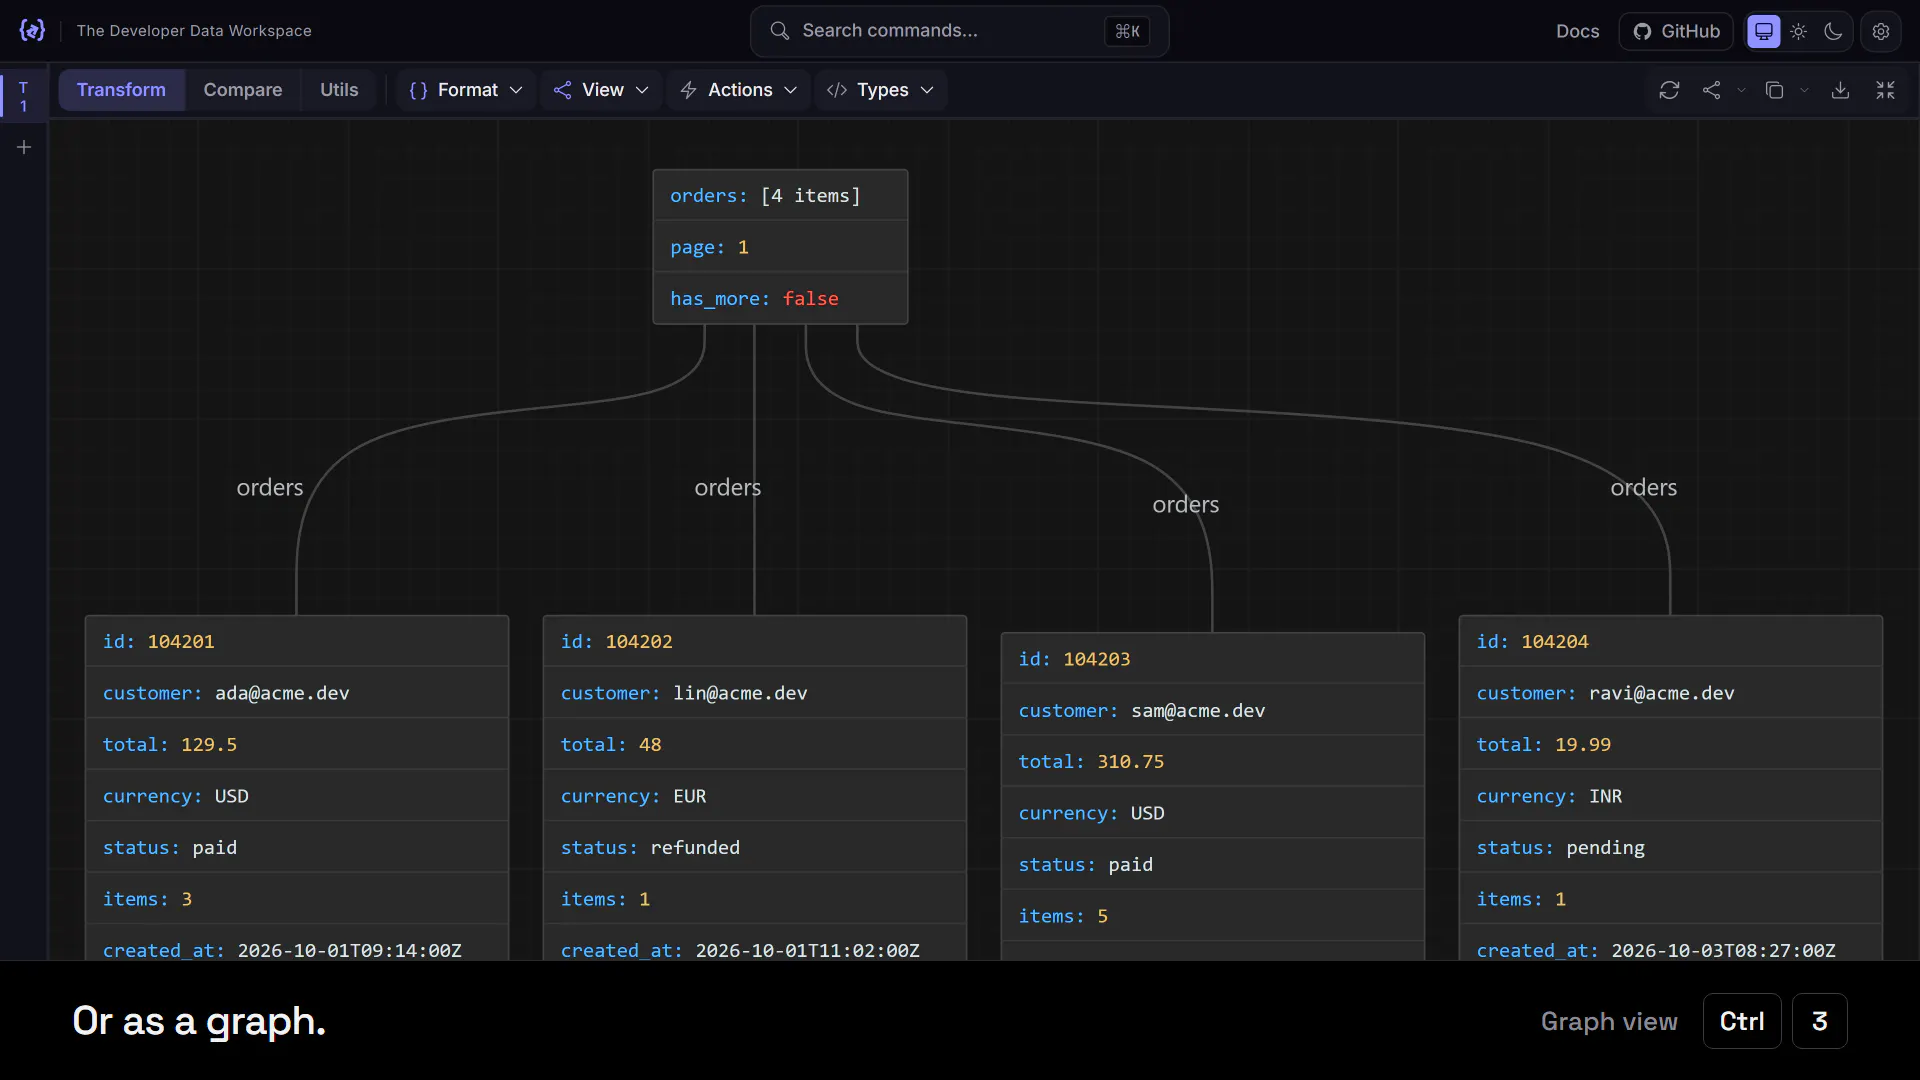This screenshot has width=1920, height=1080.
Task: Expand the Actions dropdown
Action: click(738, 90)
